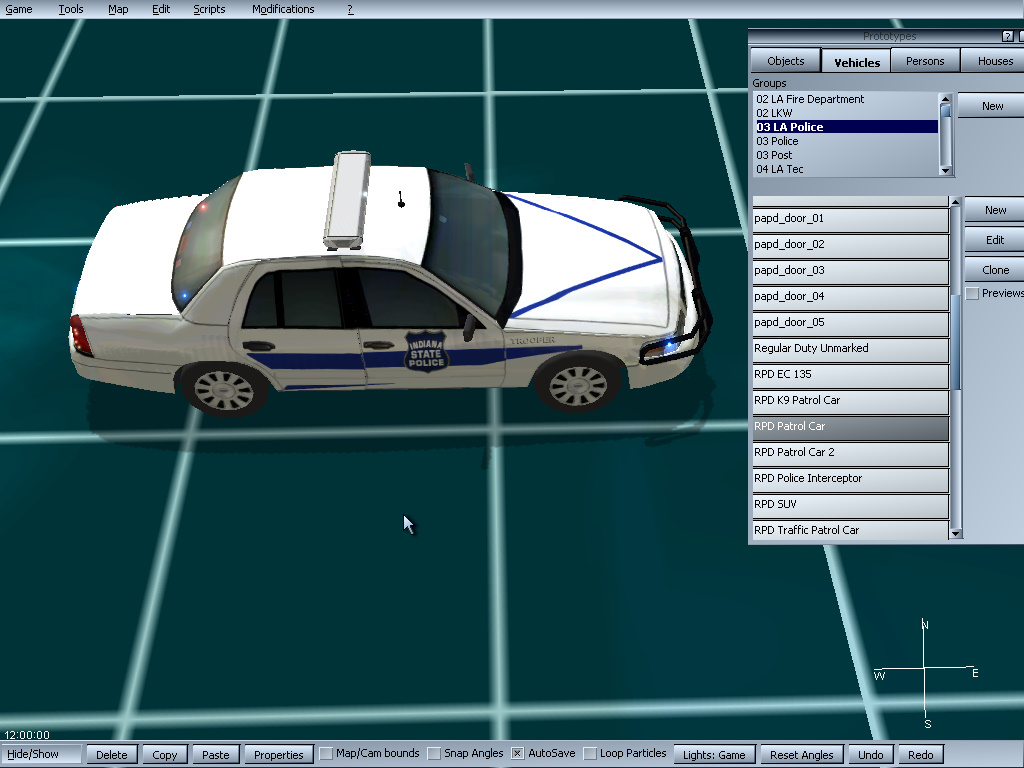
Task: Click the Lights: Game button
Action: pos(714,754)
